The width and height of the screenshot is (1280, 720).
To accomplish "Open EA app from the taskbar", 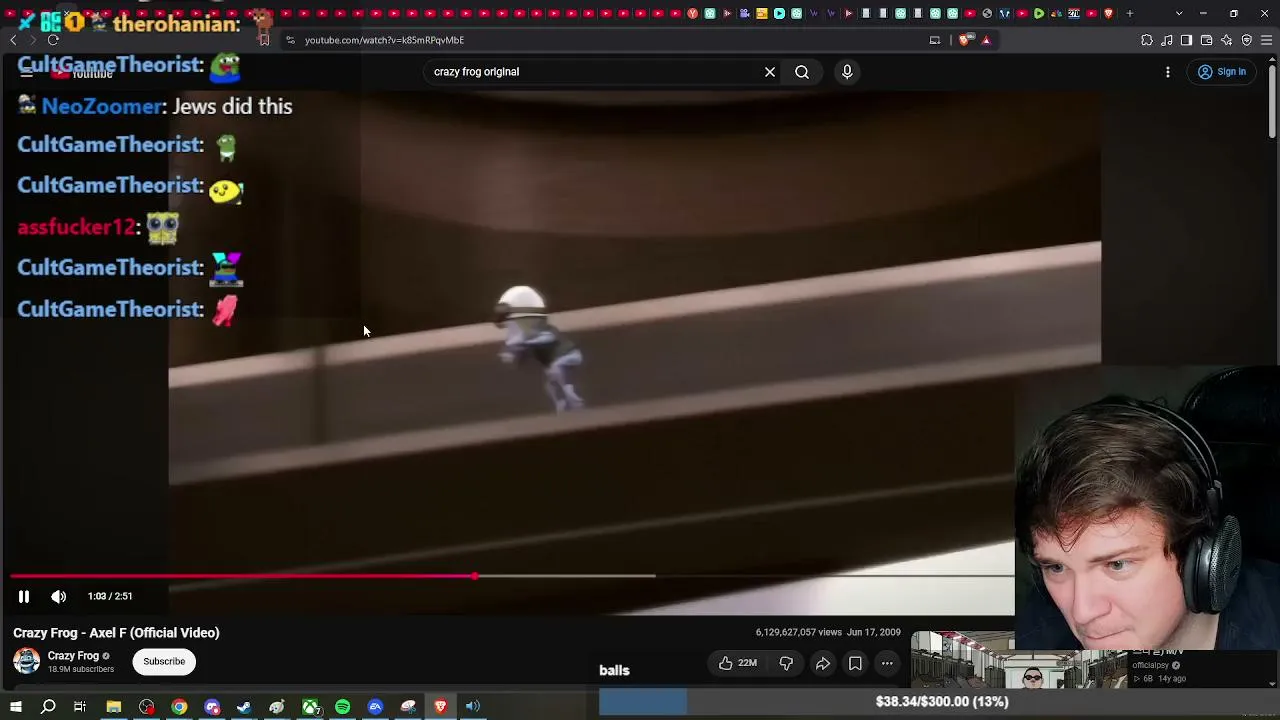I will [x=375, y=707].
